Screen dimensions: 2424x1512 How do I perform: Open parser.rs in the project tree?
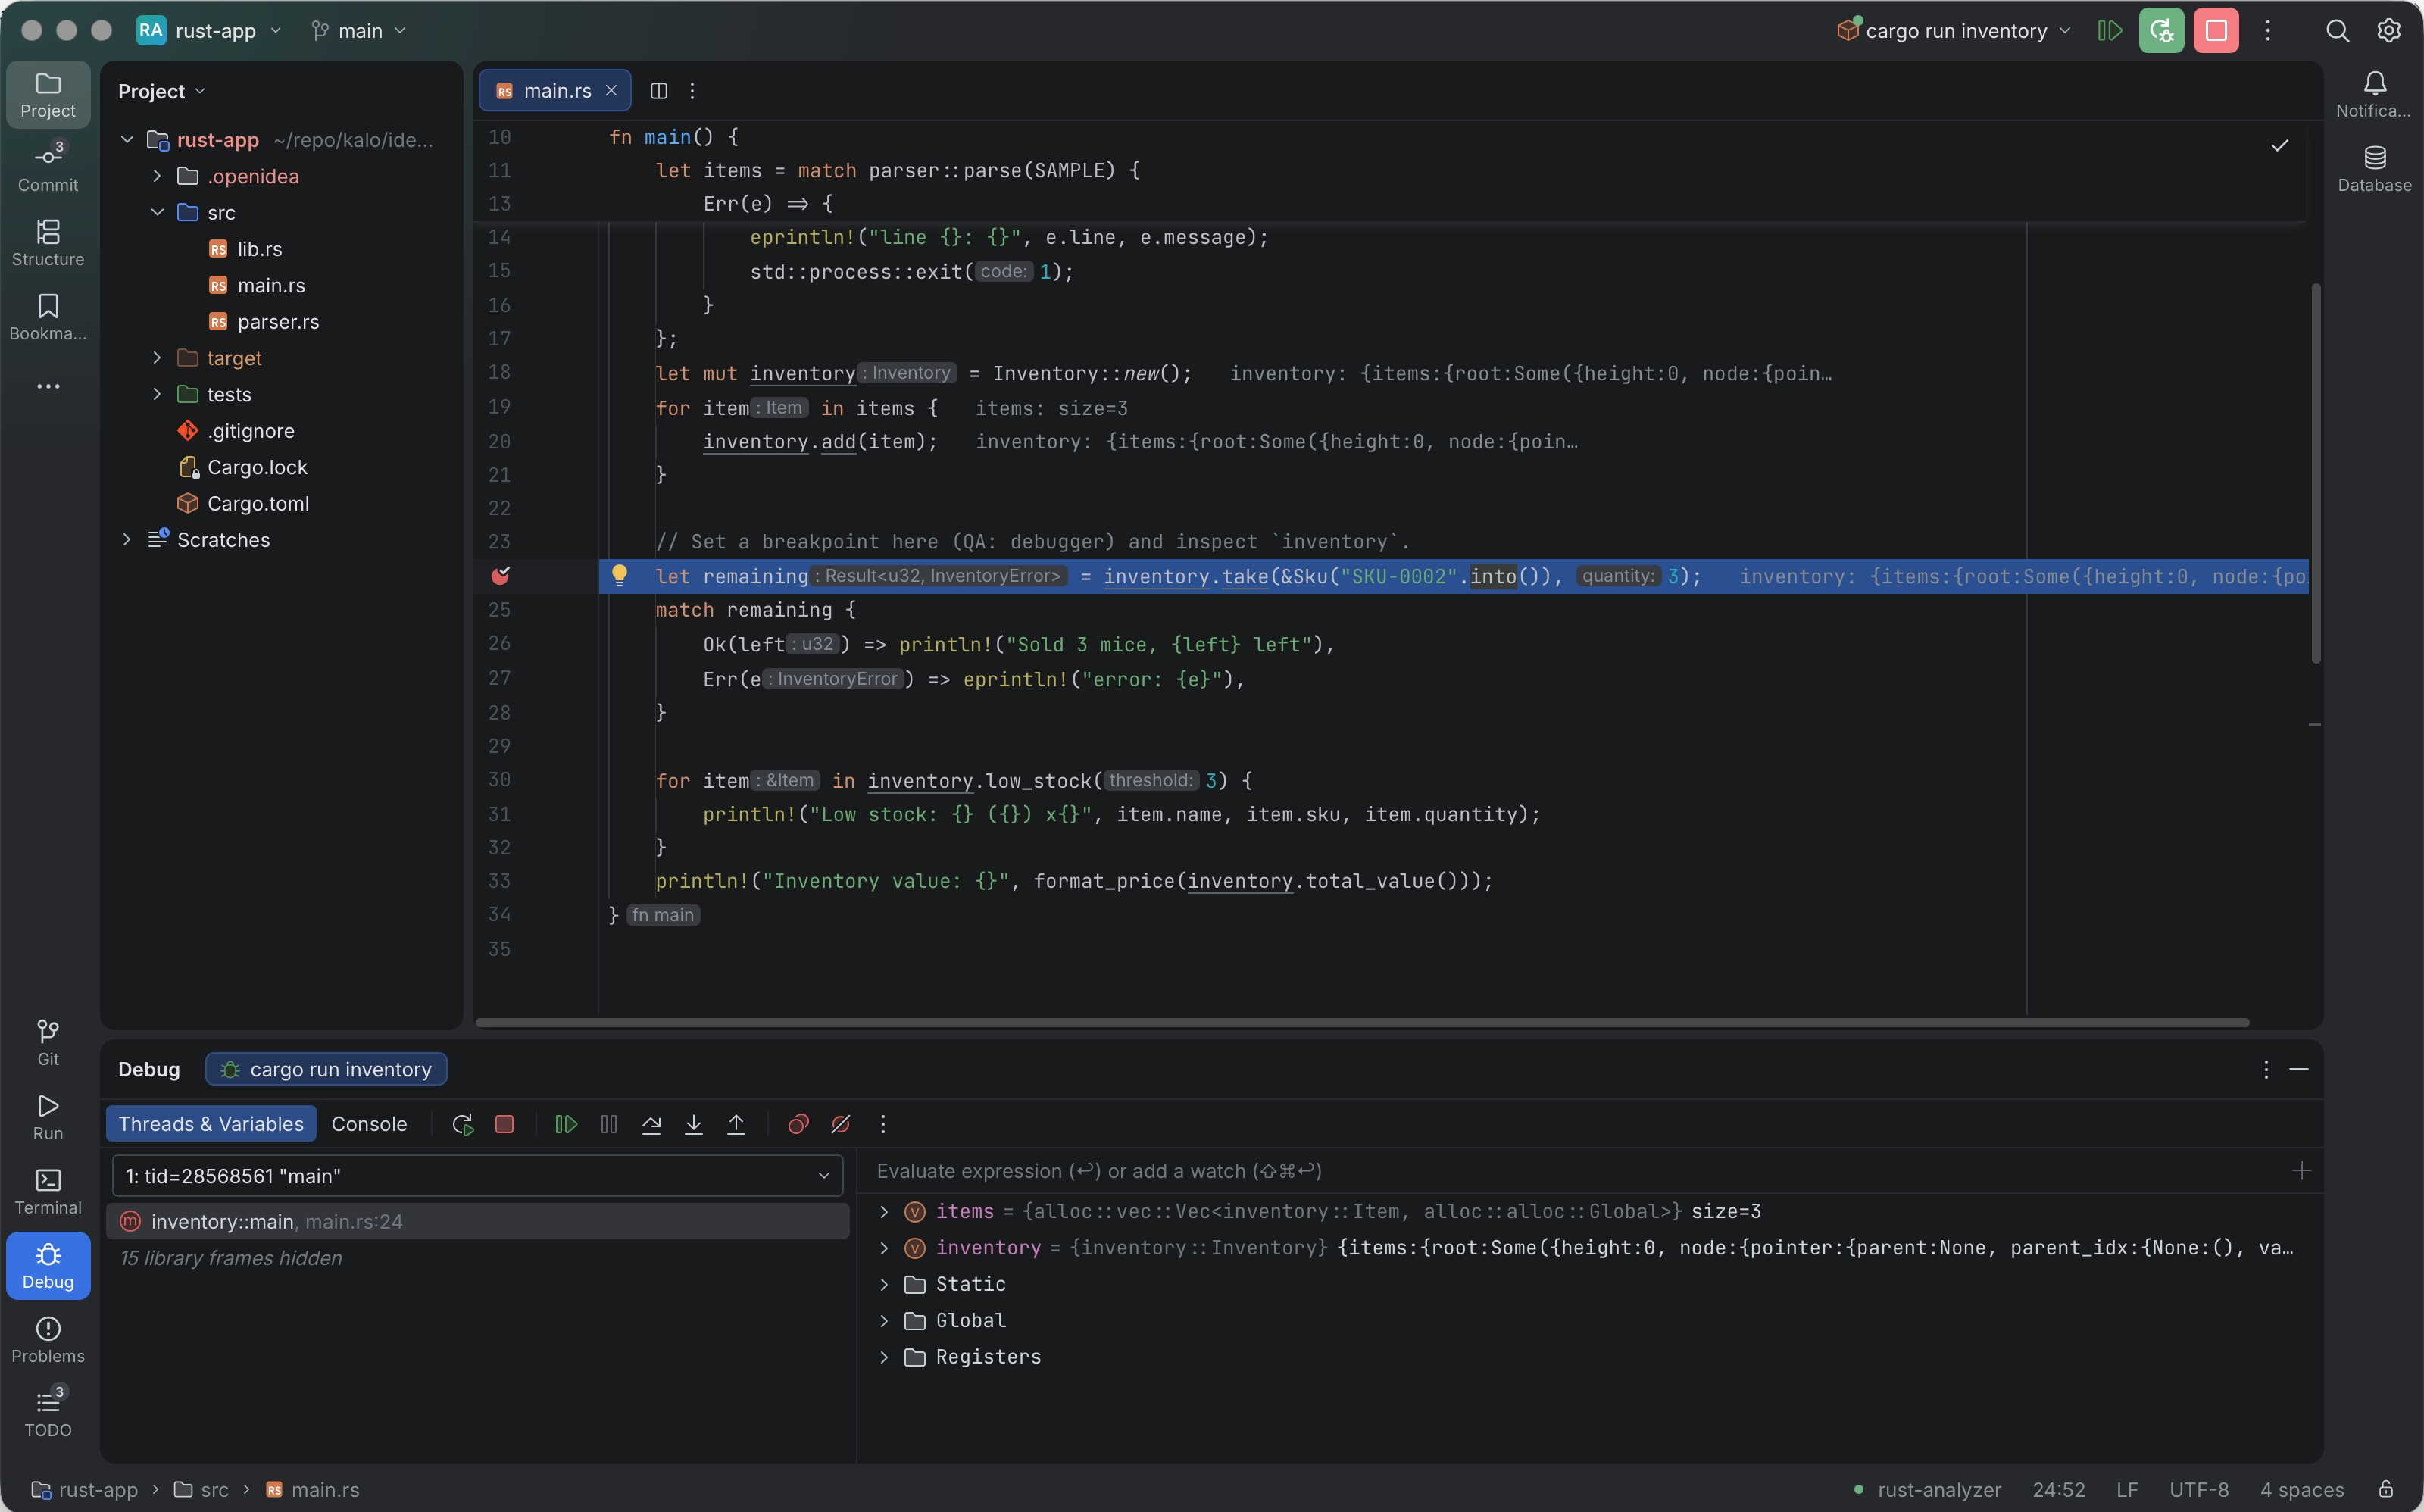coord(278,321)
